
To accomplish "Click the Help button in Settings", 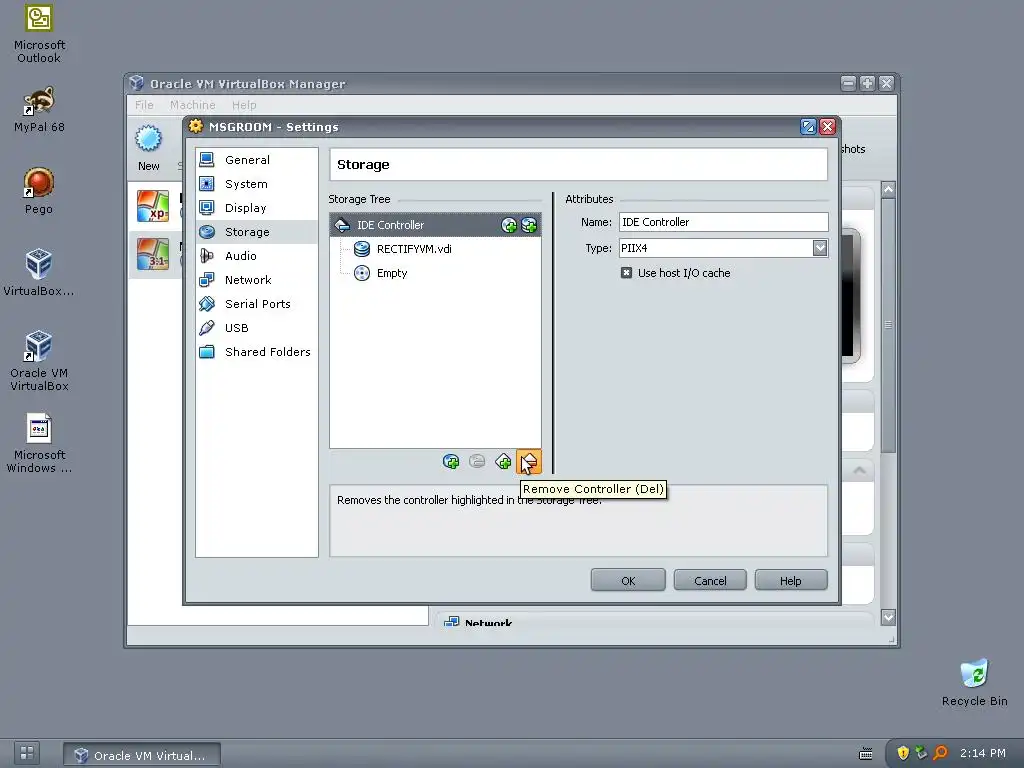I will [791, 581].
